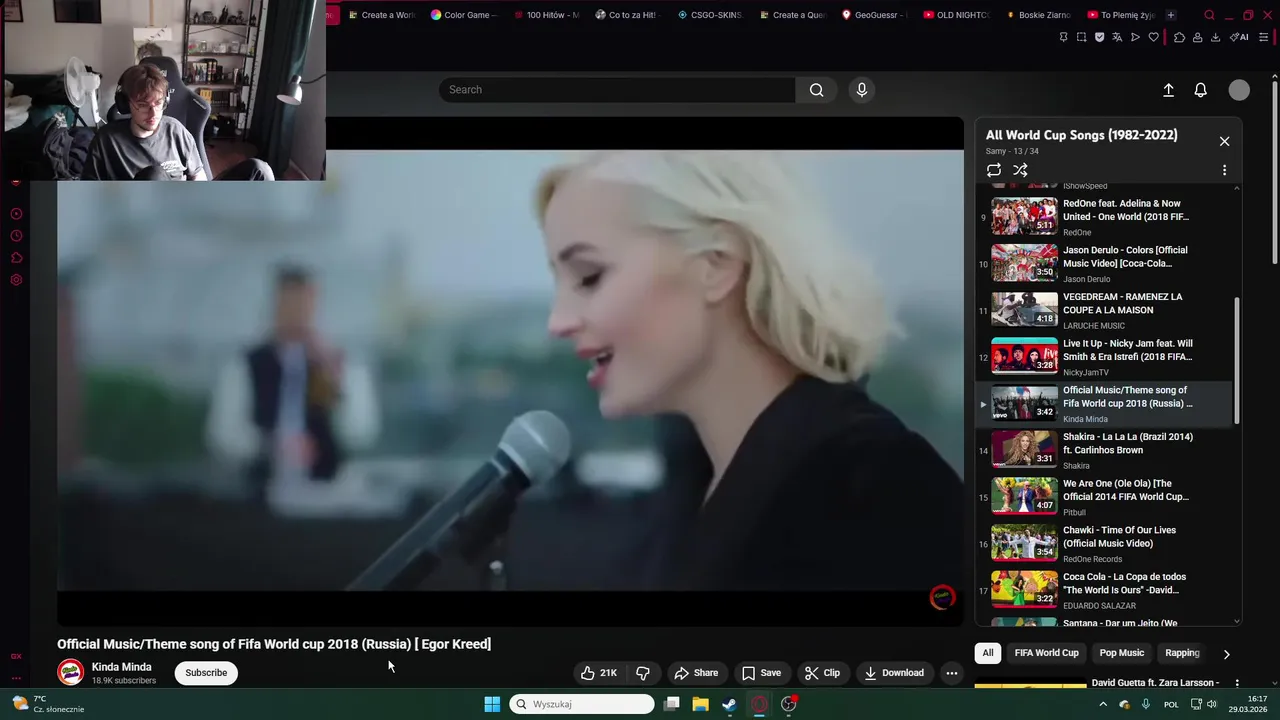Click the taskbar Wyszukaj search box
The width and height of the screenshot is (1280, 720).
pyautogui.click(x=582, y=704)
